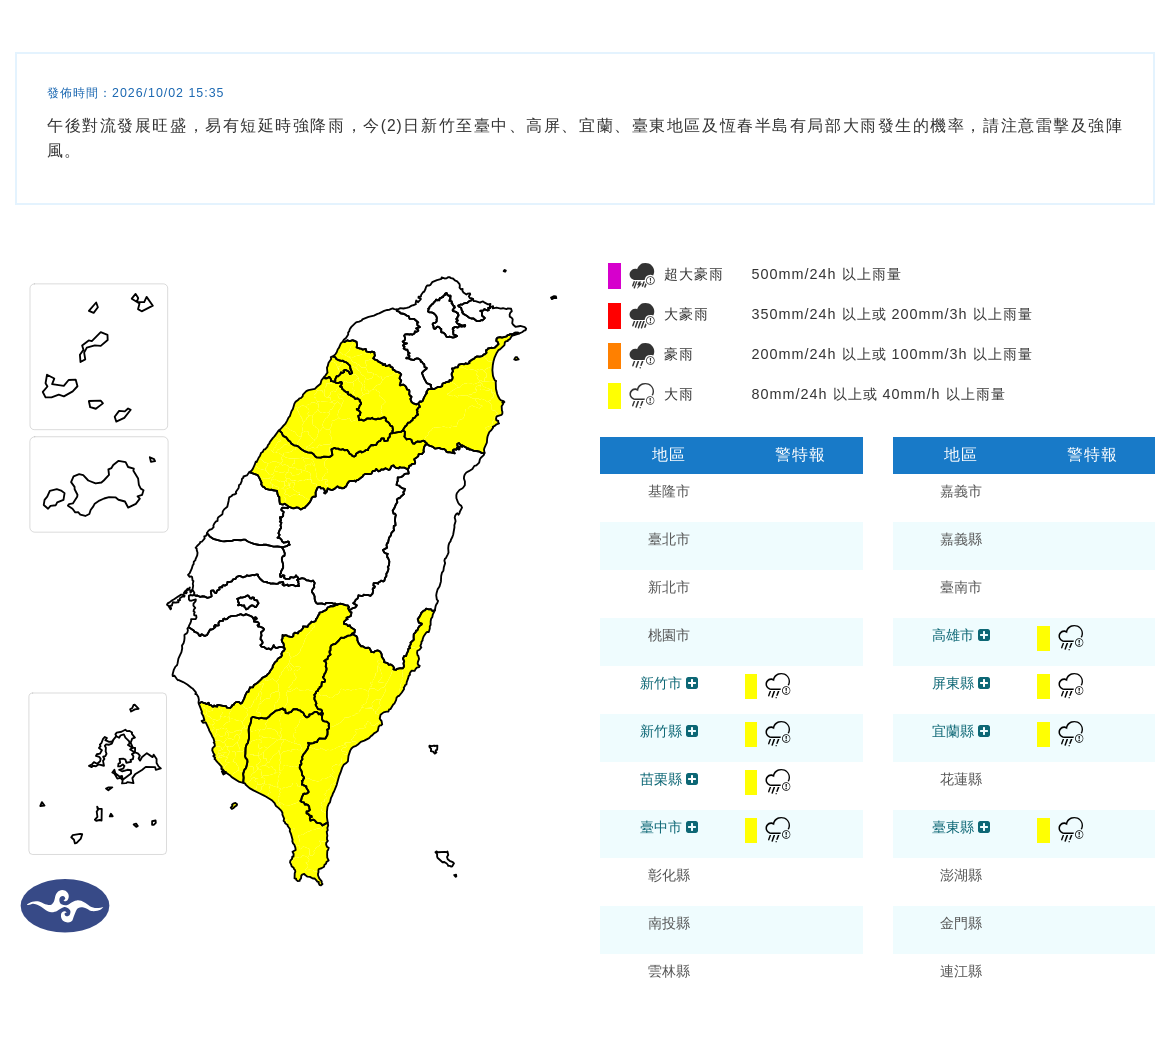Select the 基隆市 table row

[731, 498]
